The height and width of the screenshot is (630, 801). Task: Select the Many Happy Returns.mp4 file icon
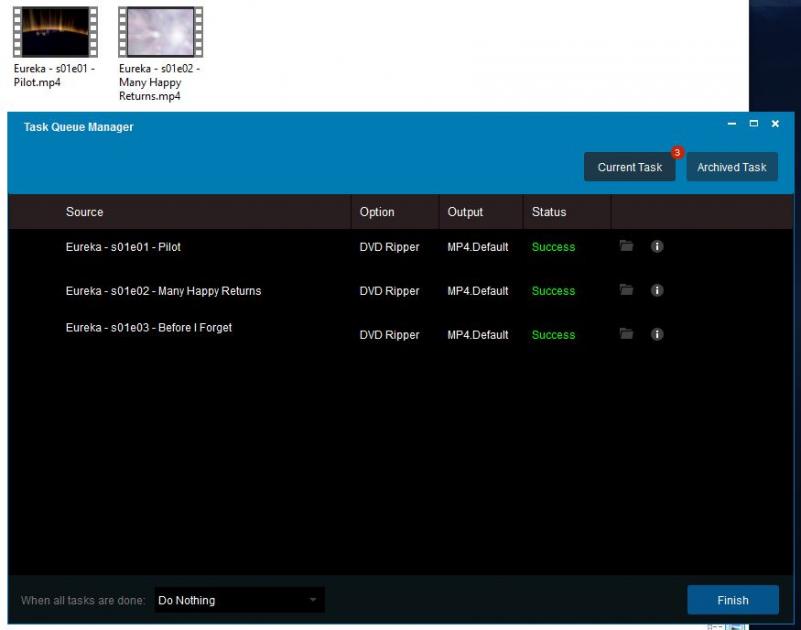pyautogui.click(x=160, y=32)
